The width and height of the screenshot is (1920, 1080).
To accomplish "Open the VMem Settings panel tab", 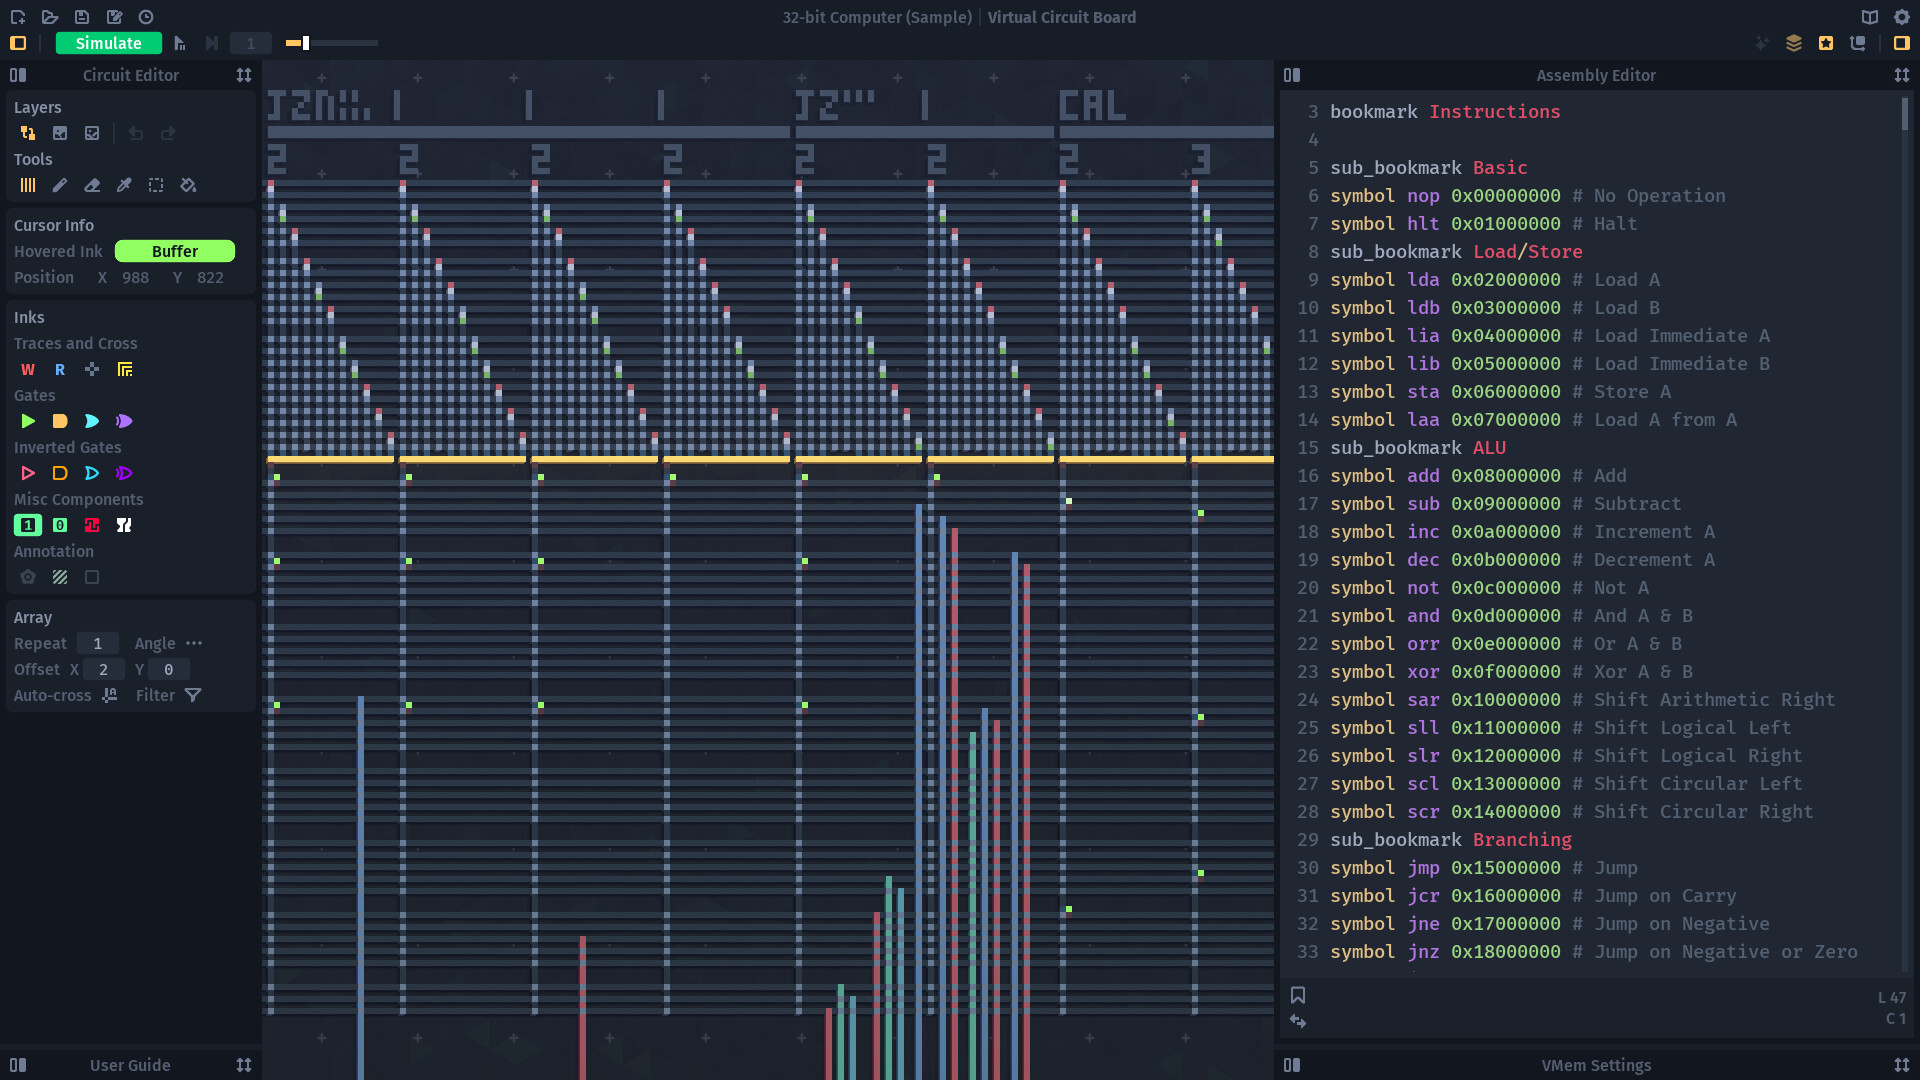I will (1596, 1065).
